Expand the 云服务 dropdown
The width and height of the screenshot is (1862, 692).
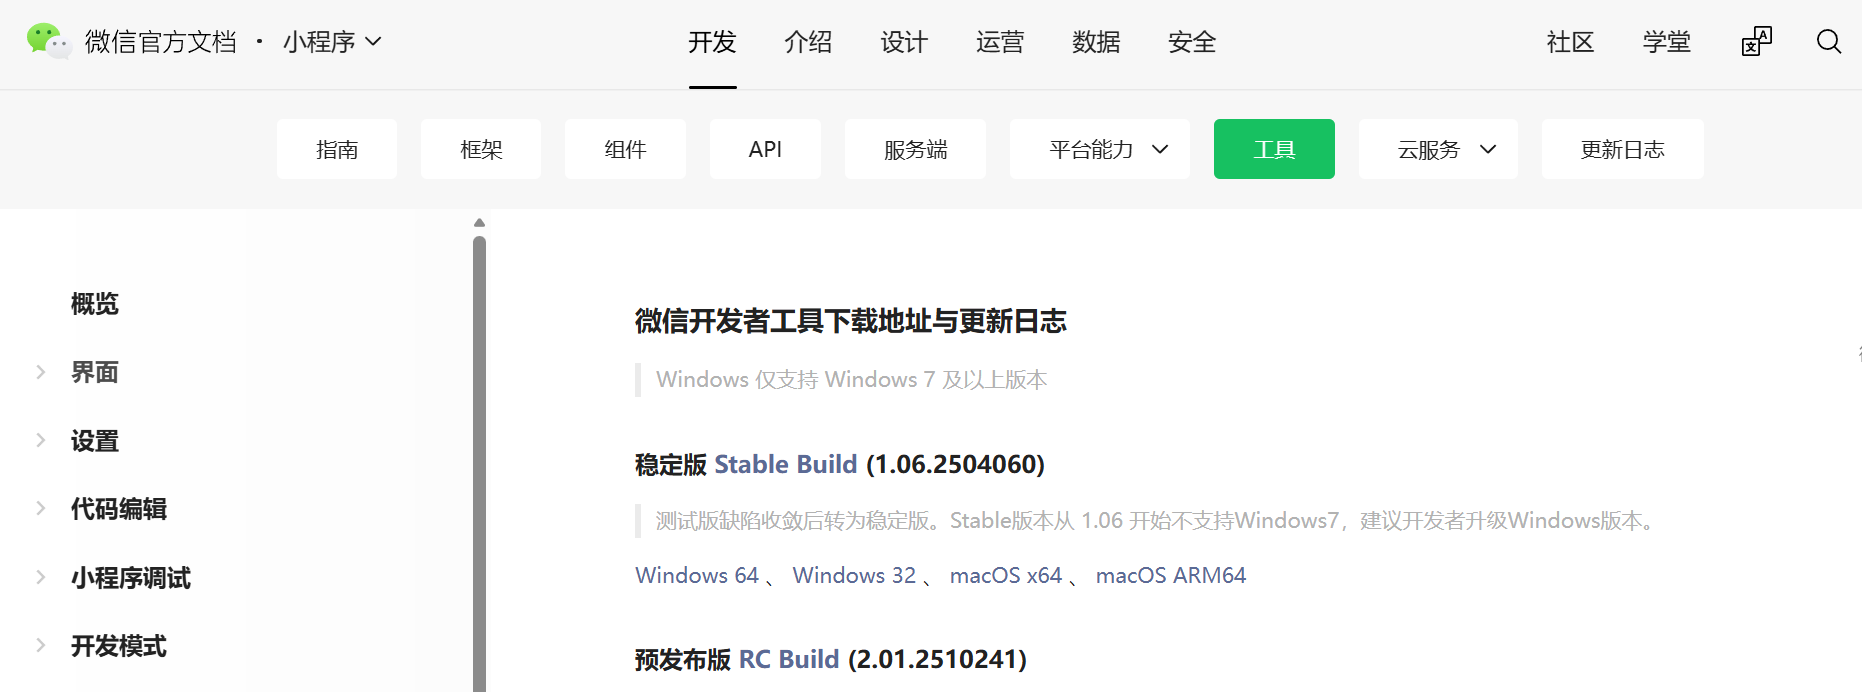point(1438,149)
